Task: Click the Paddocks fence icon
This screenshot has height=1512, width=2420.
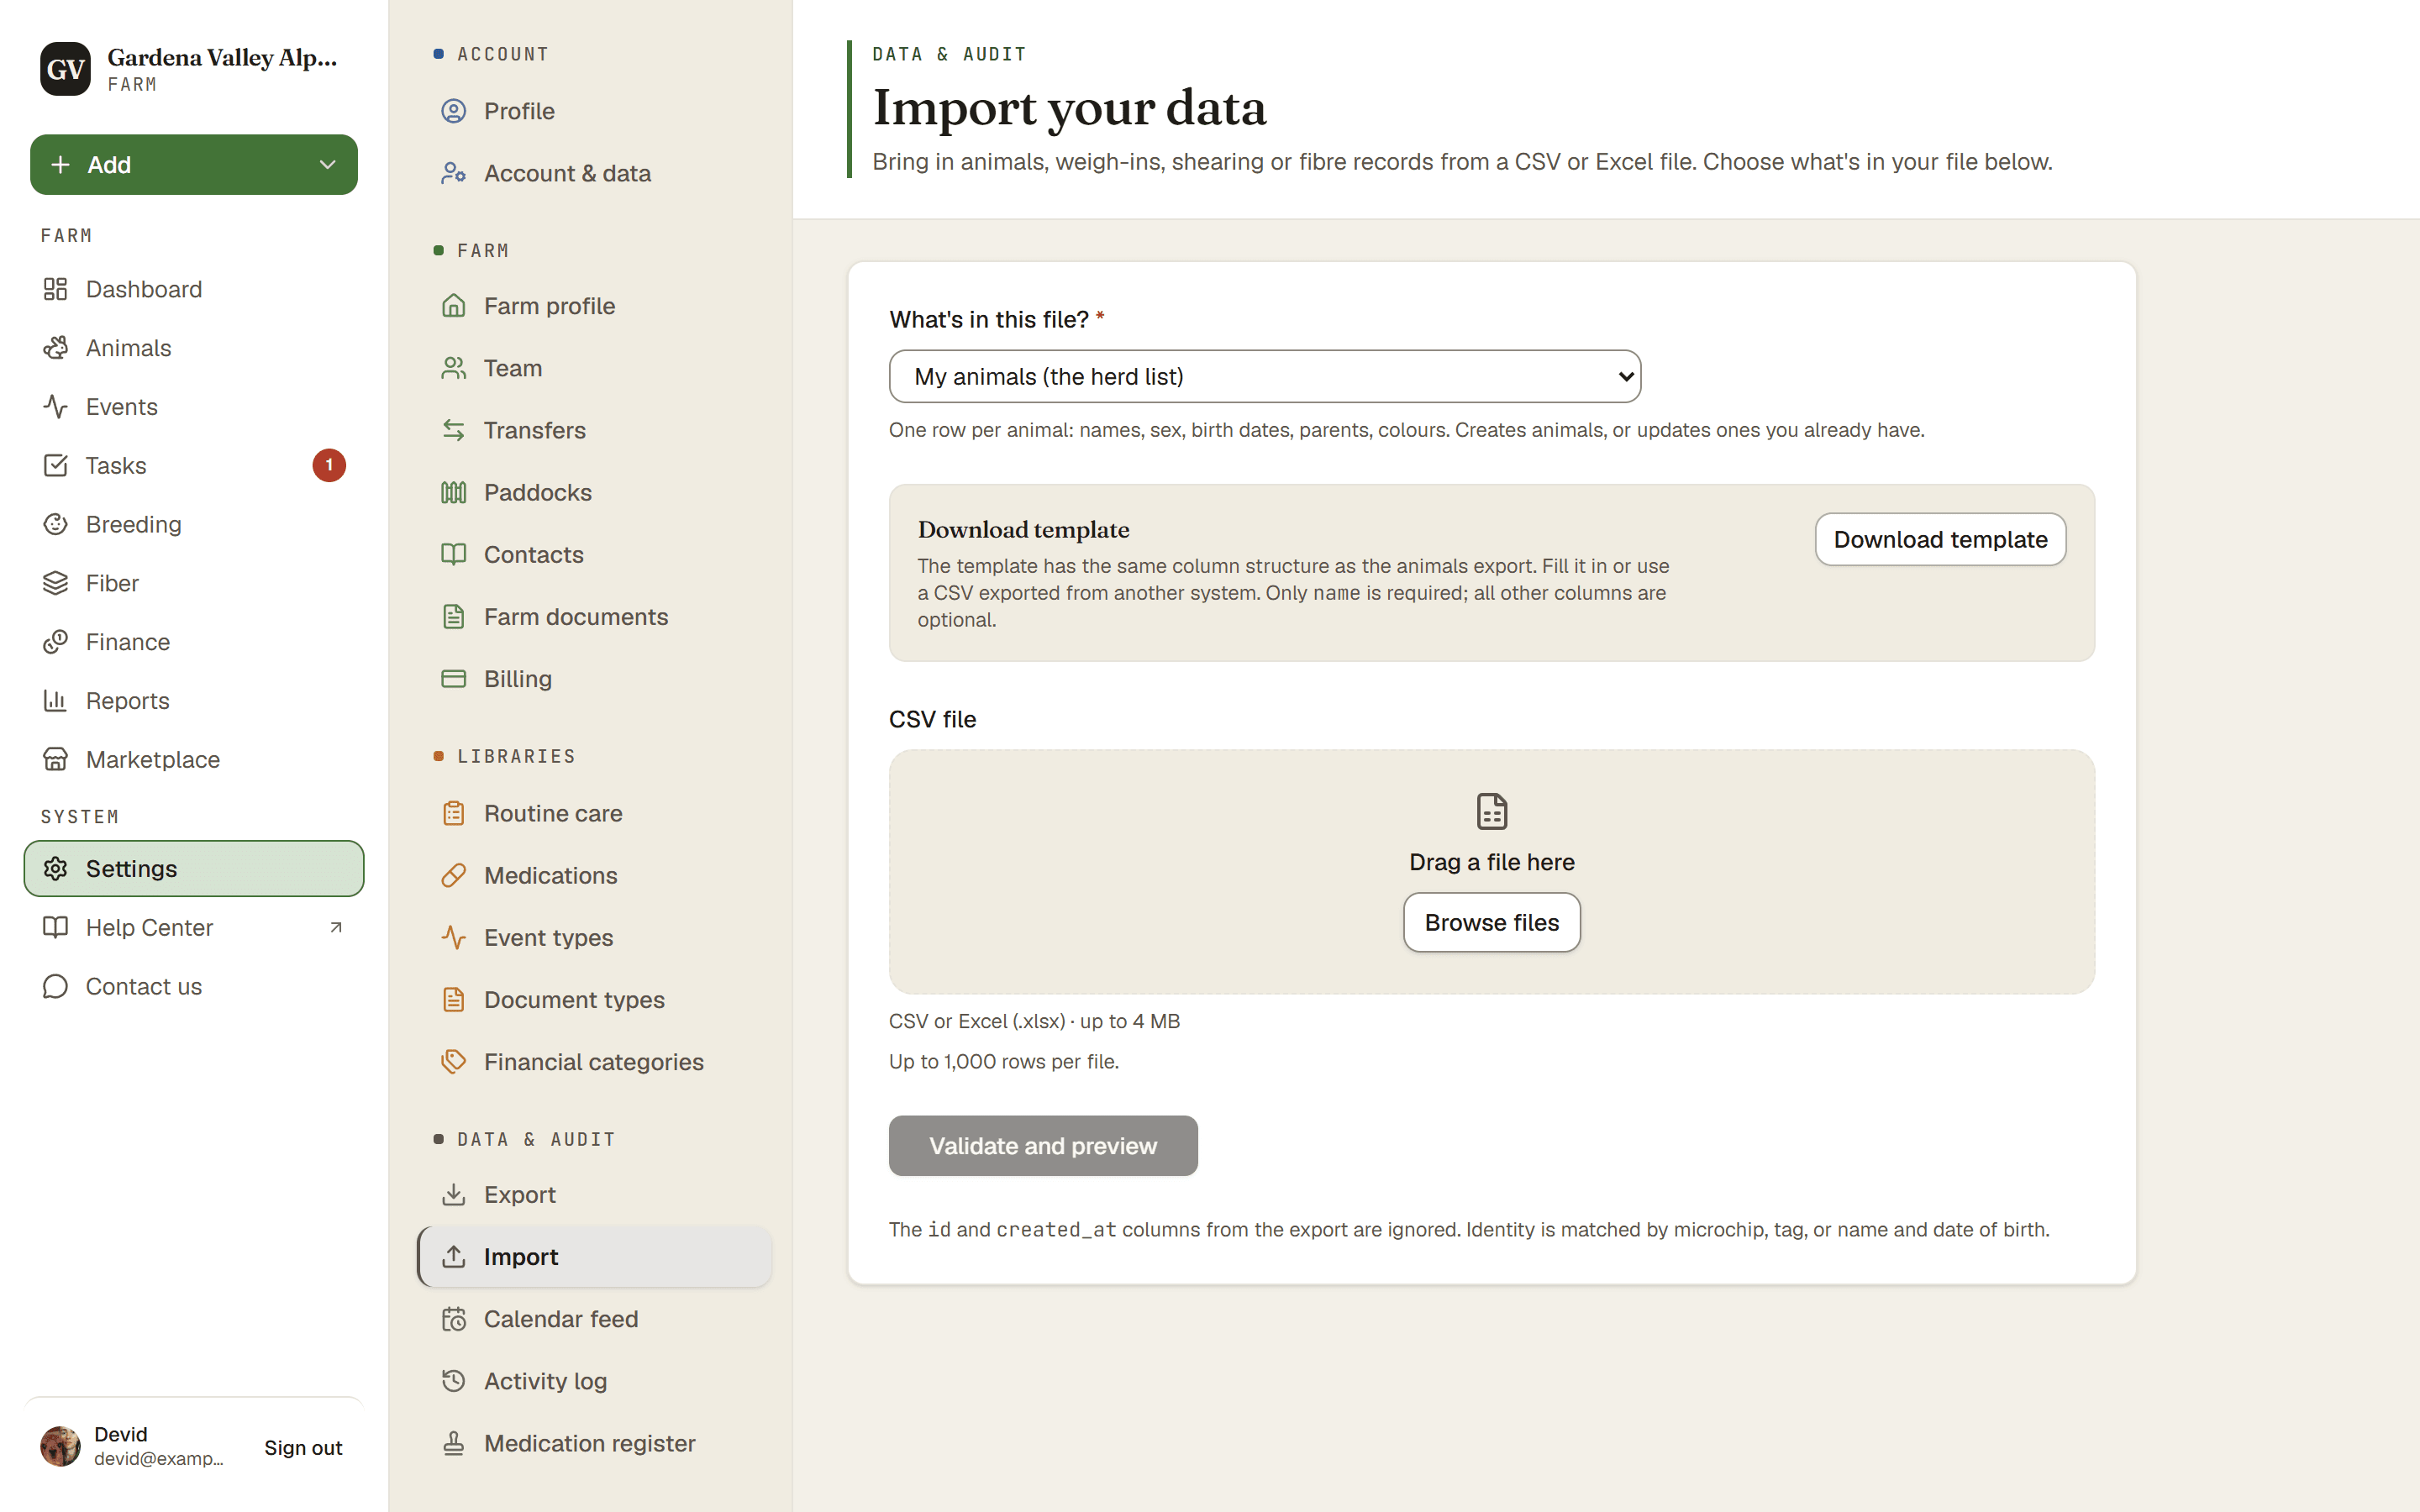Action: (454, 492)
